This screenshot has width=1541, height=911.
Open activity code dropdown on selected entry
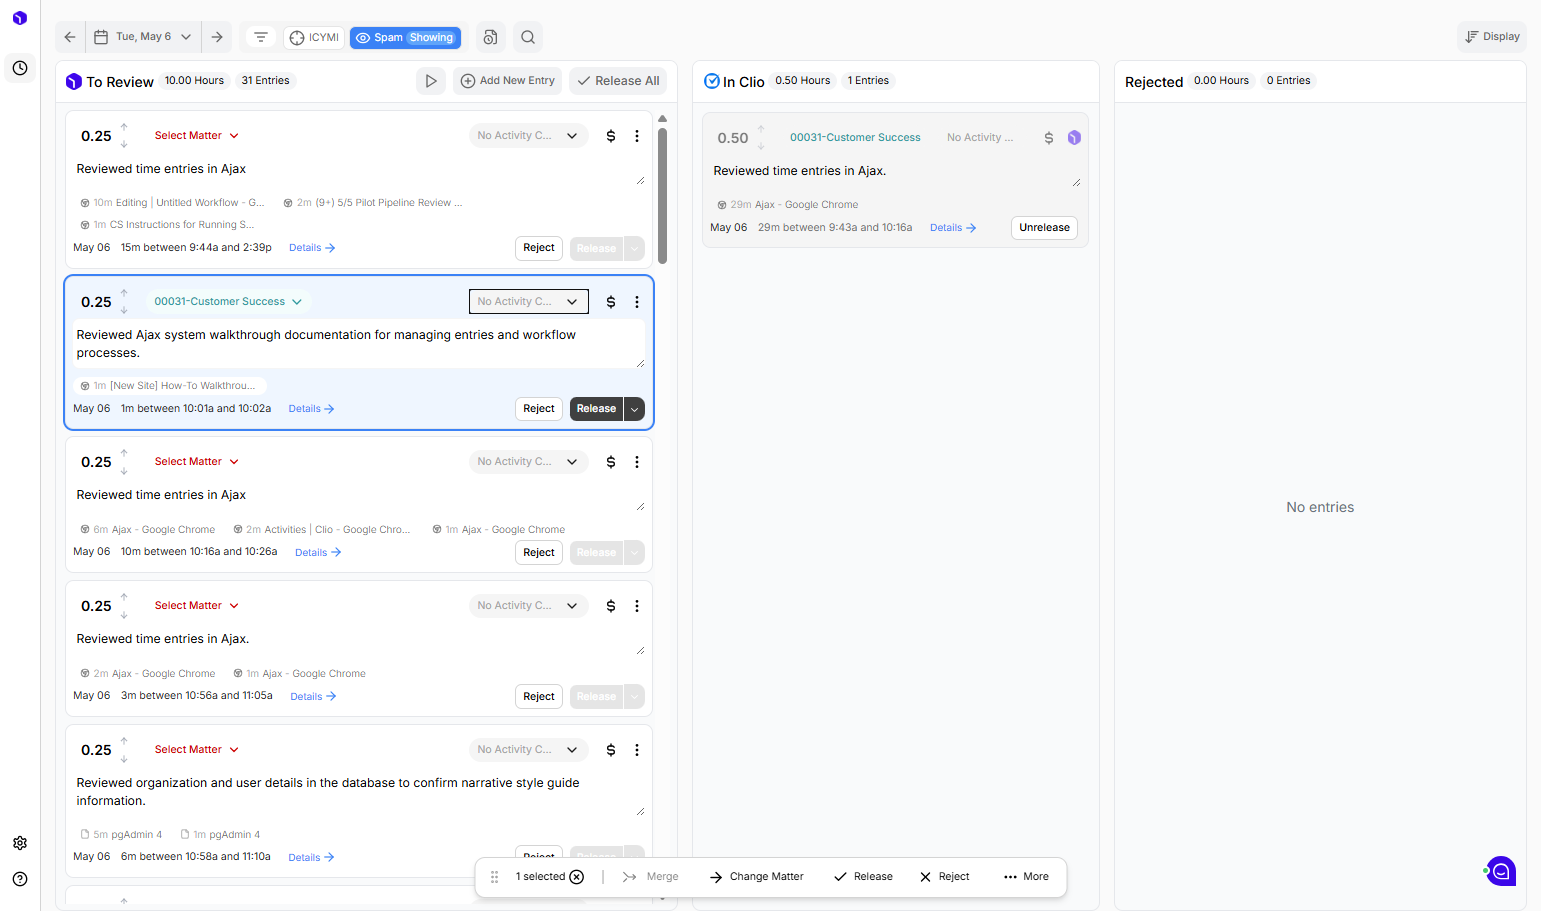tap(529, 301)
